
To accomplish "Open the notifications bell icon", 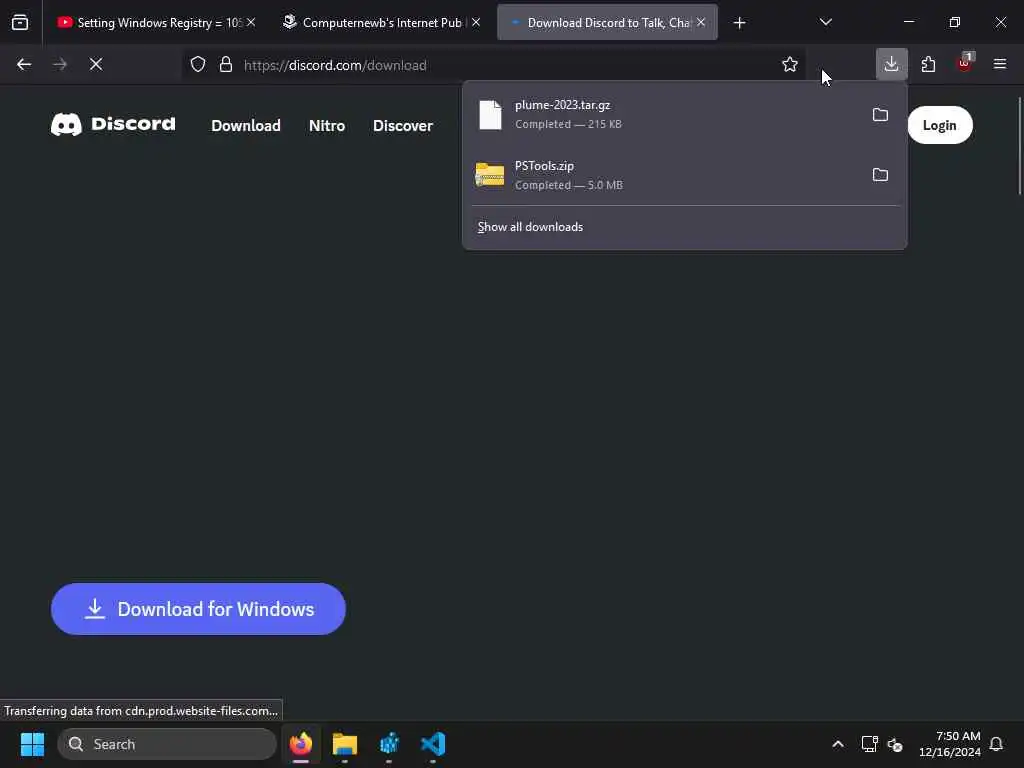I will 997,744.
